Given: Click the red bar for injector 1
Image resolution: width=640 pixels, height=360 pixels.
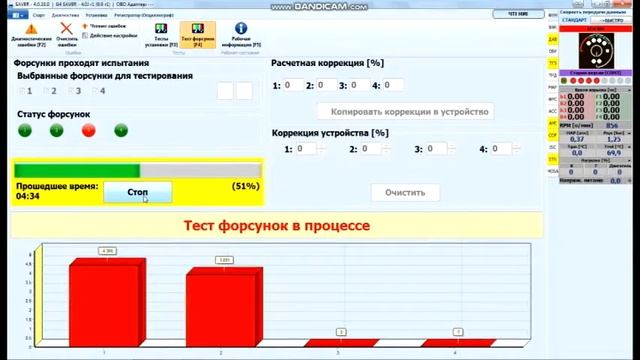Looking at the screenshot, I should click(x=107, y=302).
